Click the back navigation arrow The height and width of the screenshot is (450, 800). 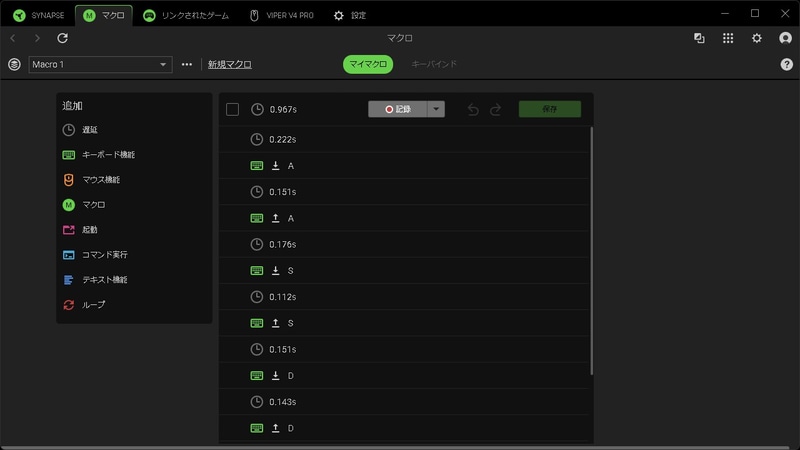click(x=13, y=38)
